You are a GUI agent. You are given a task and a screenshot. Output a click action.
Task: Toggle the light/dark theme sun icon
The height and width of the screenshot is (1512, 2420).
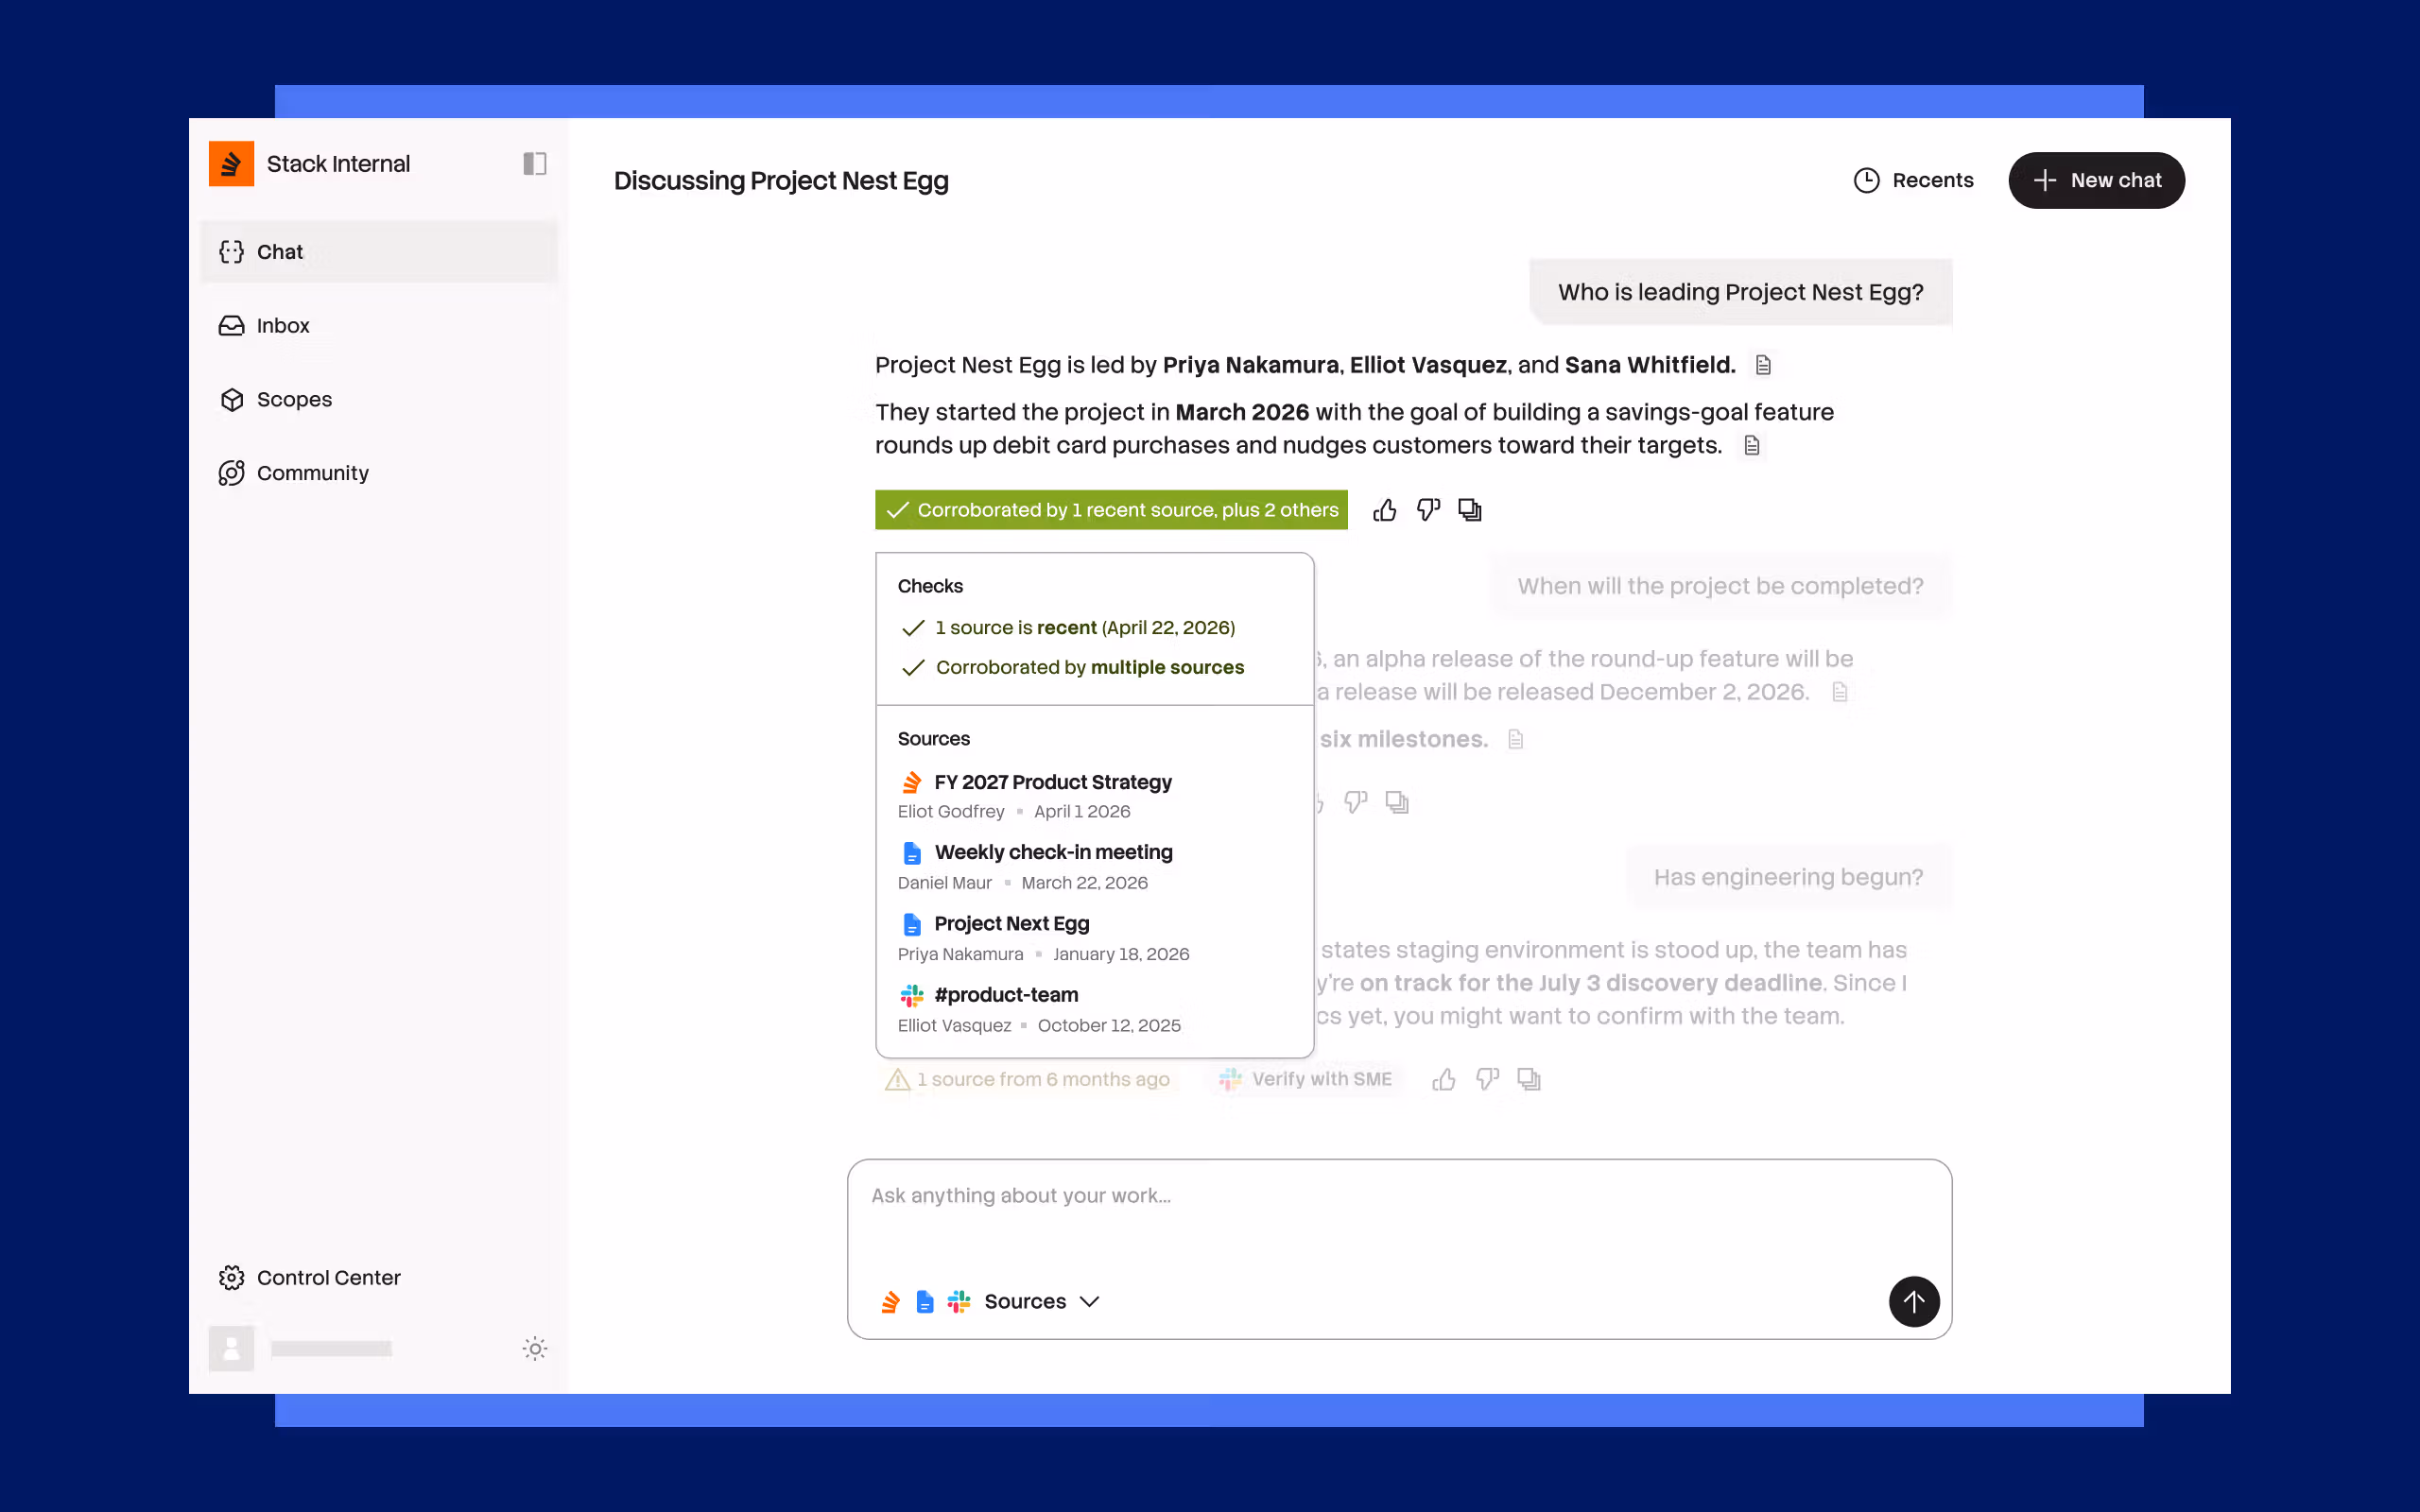pos(535,1349)
